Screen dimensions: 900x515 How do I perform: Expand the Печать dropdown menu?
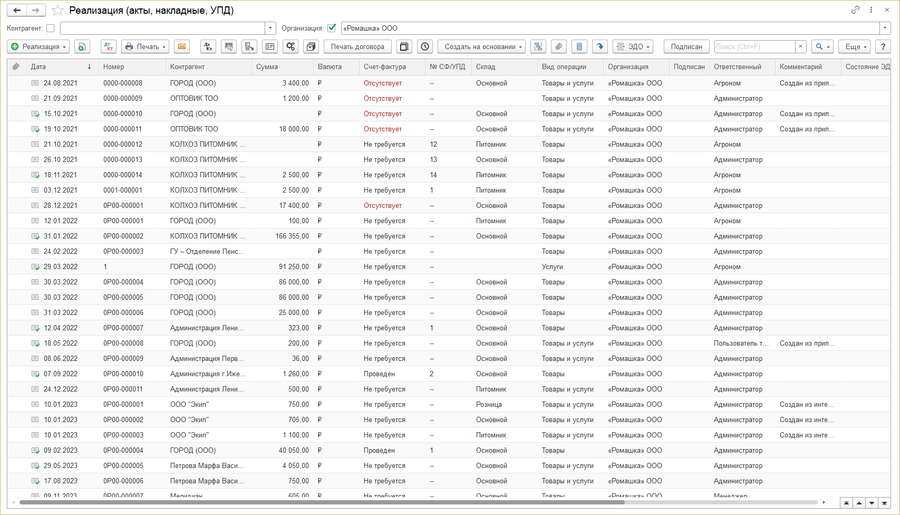145,47
